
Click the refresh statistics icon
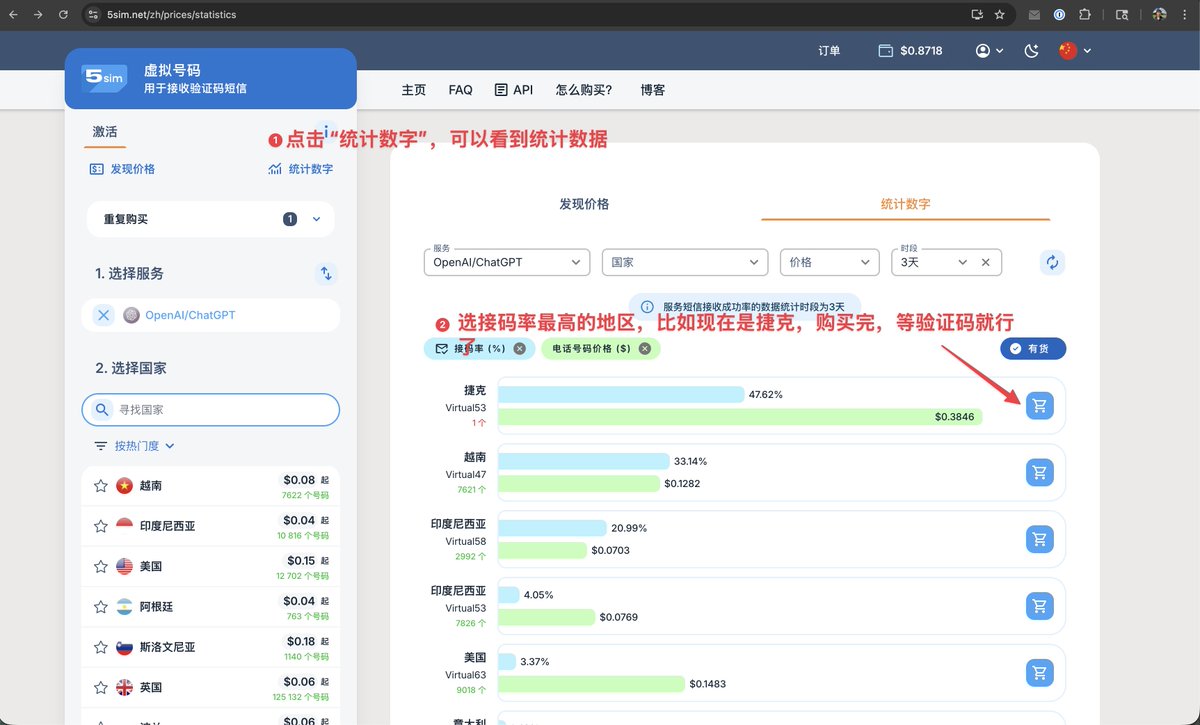point(1052,262)
